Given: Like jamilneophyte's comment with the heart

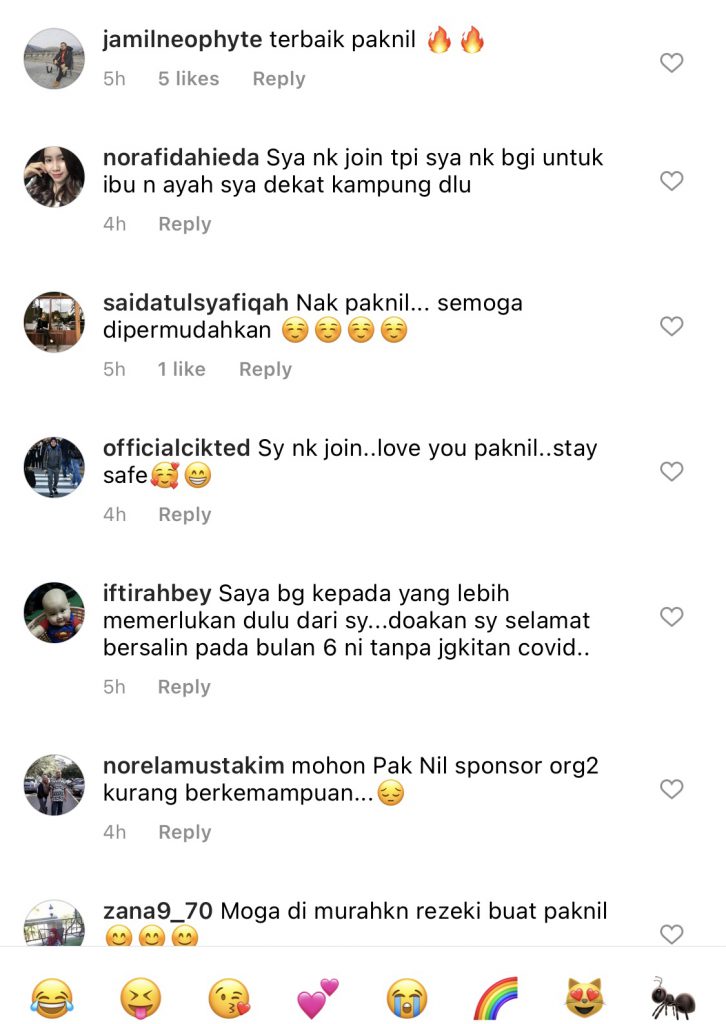Looking at the screenshot, I should tap(671, 63).
